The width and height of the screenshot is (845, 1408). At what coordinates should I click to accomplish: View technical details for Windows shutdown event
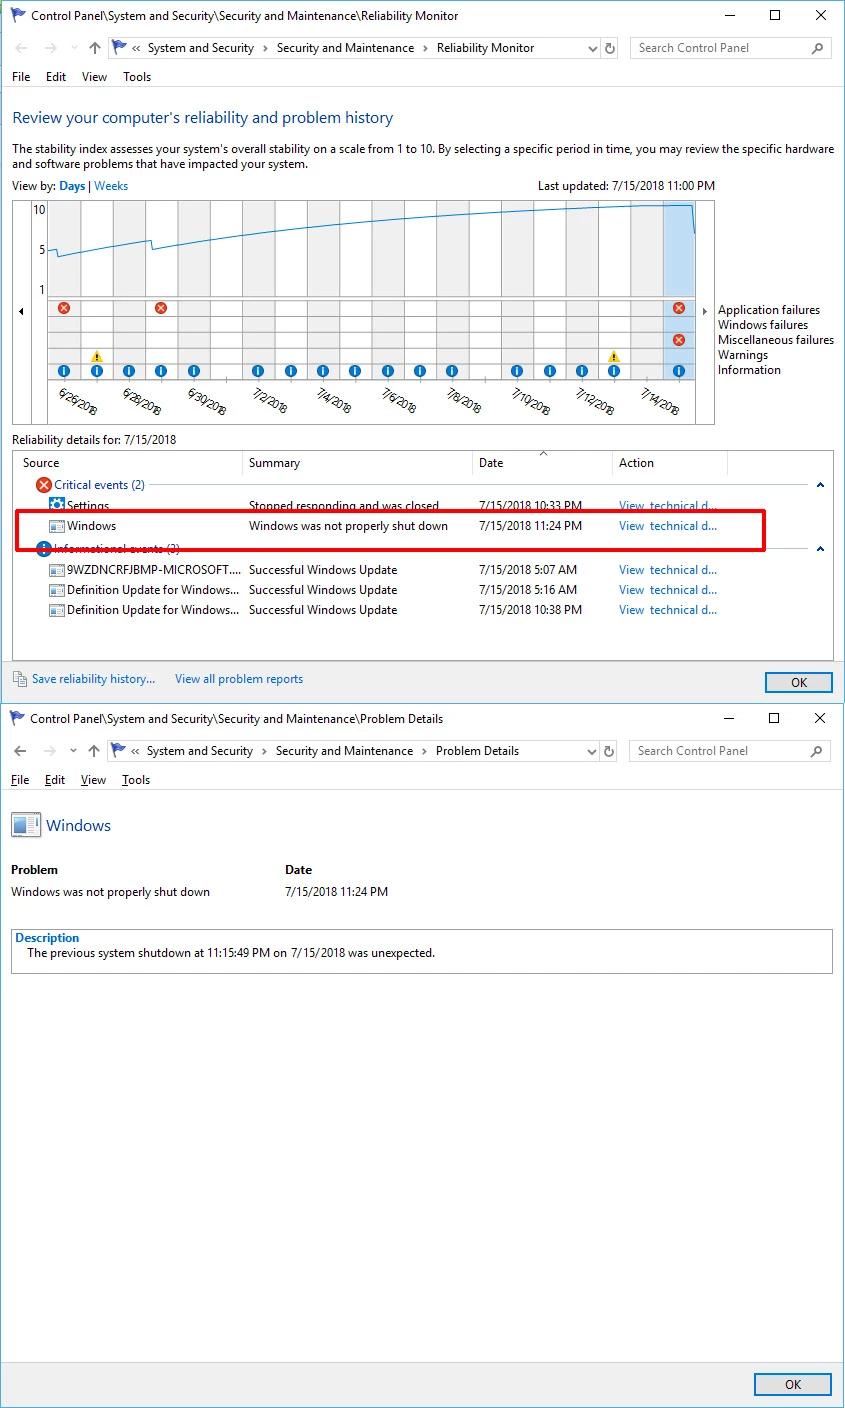(668, 526)
